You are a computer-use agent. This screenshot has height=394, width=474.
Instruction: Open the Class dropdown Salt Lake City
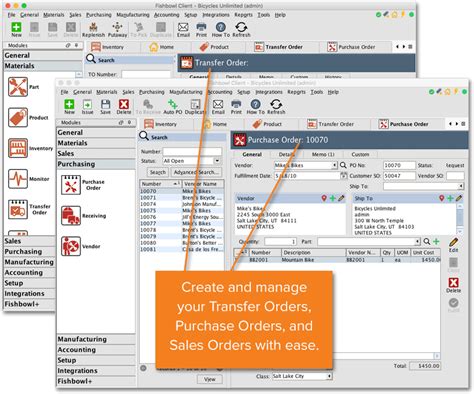pos(329,376)
